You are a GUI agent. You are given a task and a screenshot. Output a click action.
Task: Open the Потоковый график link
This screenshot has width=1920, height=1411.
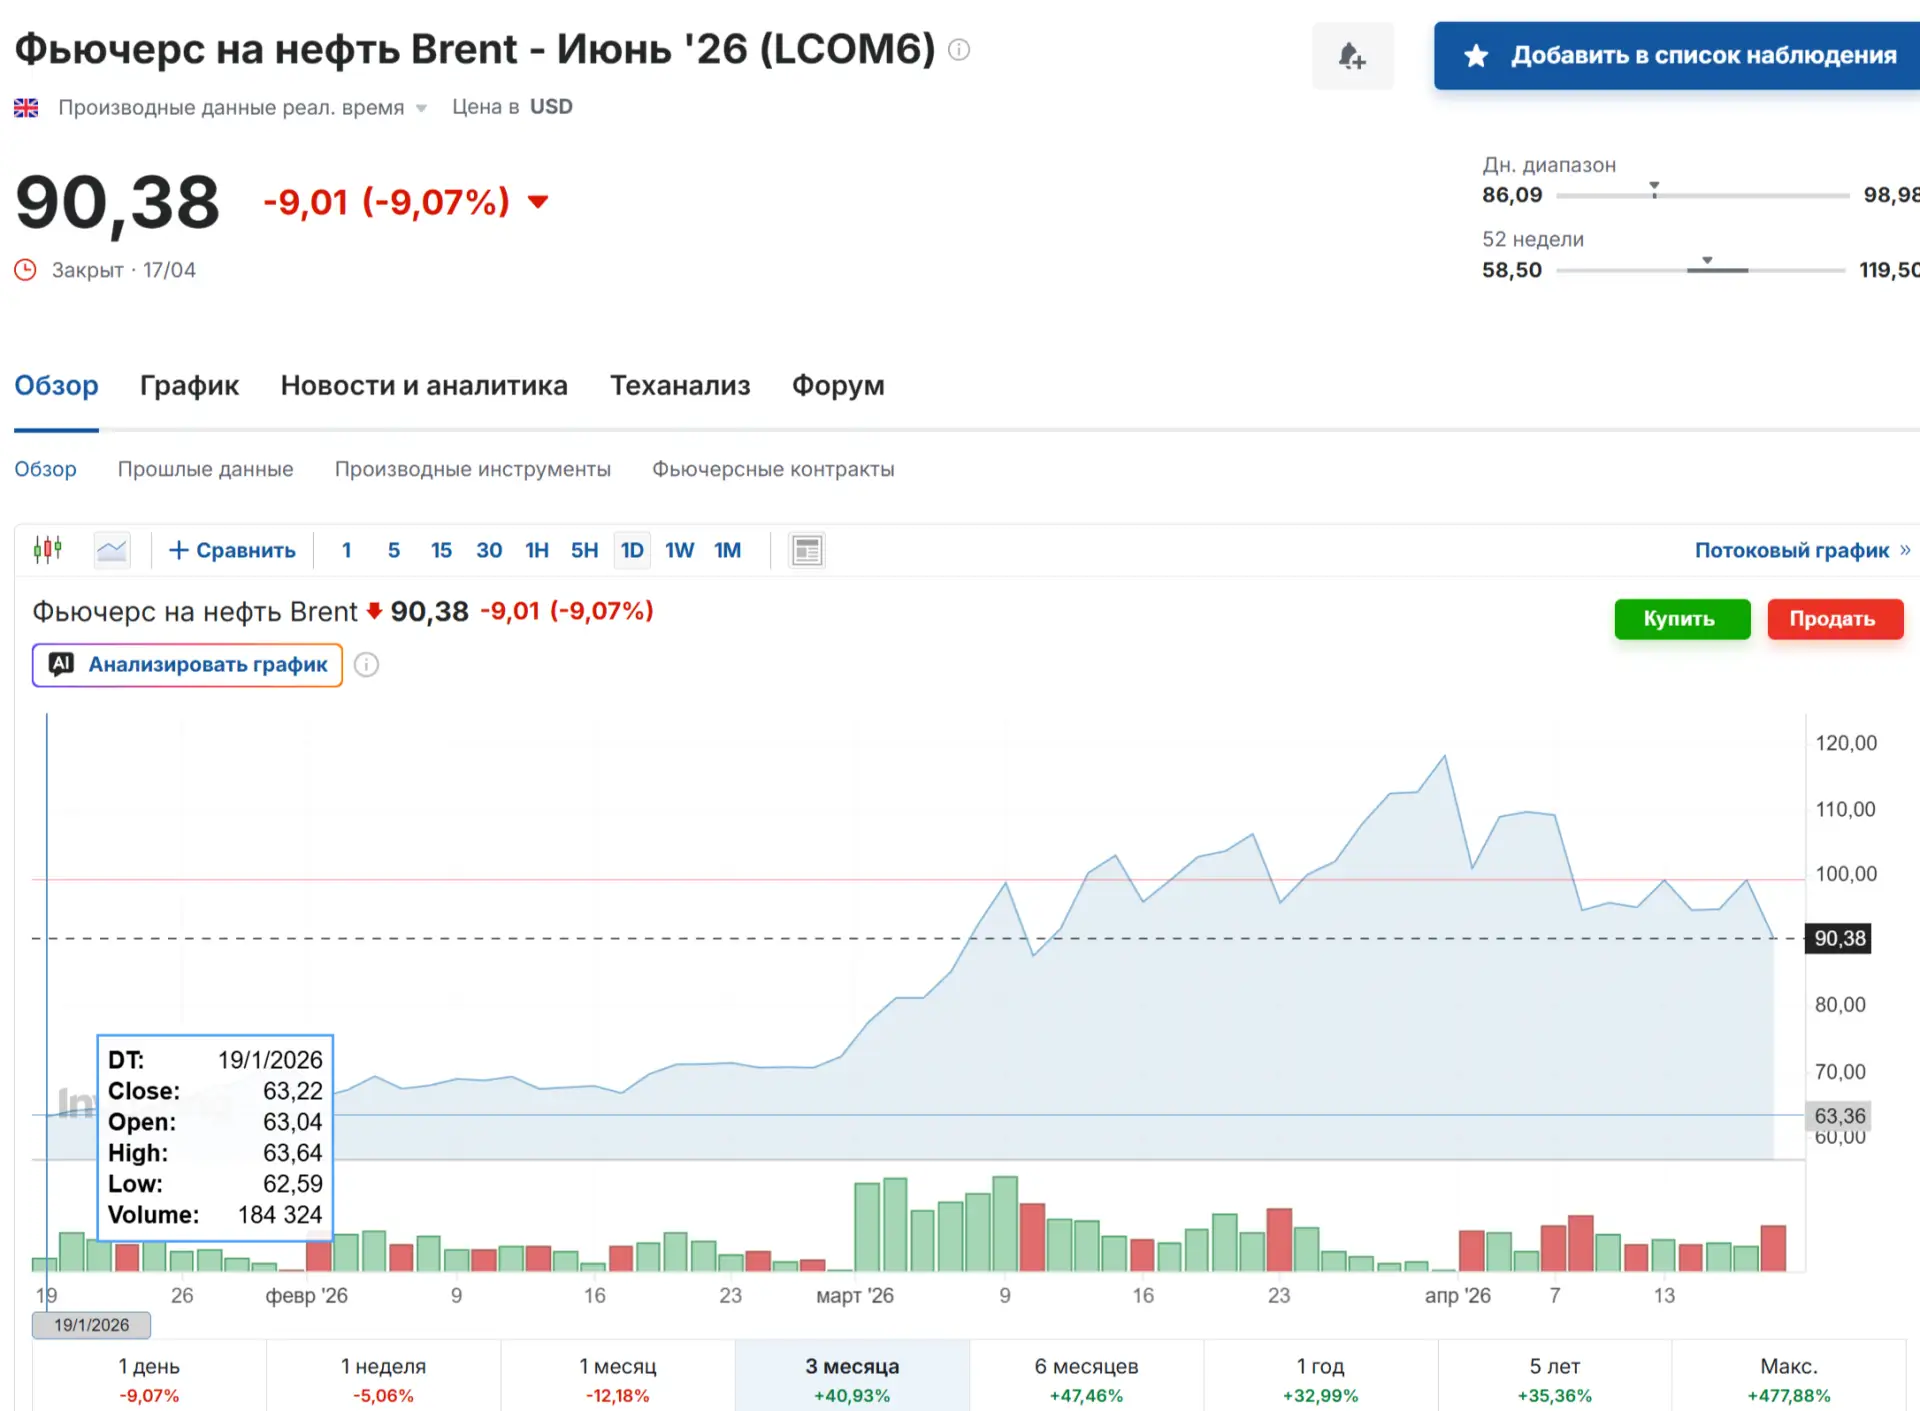pos(1802,550)
